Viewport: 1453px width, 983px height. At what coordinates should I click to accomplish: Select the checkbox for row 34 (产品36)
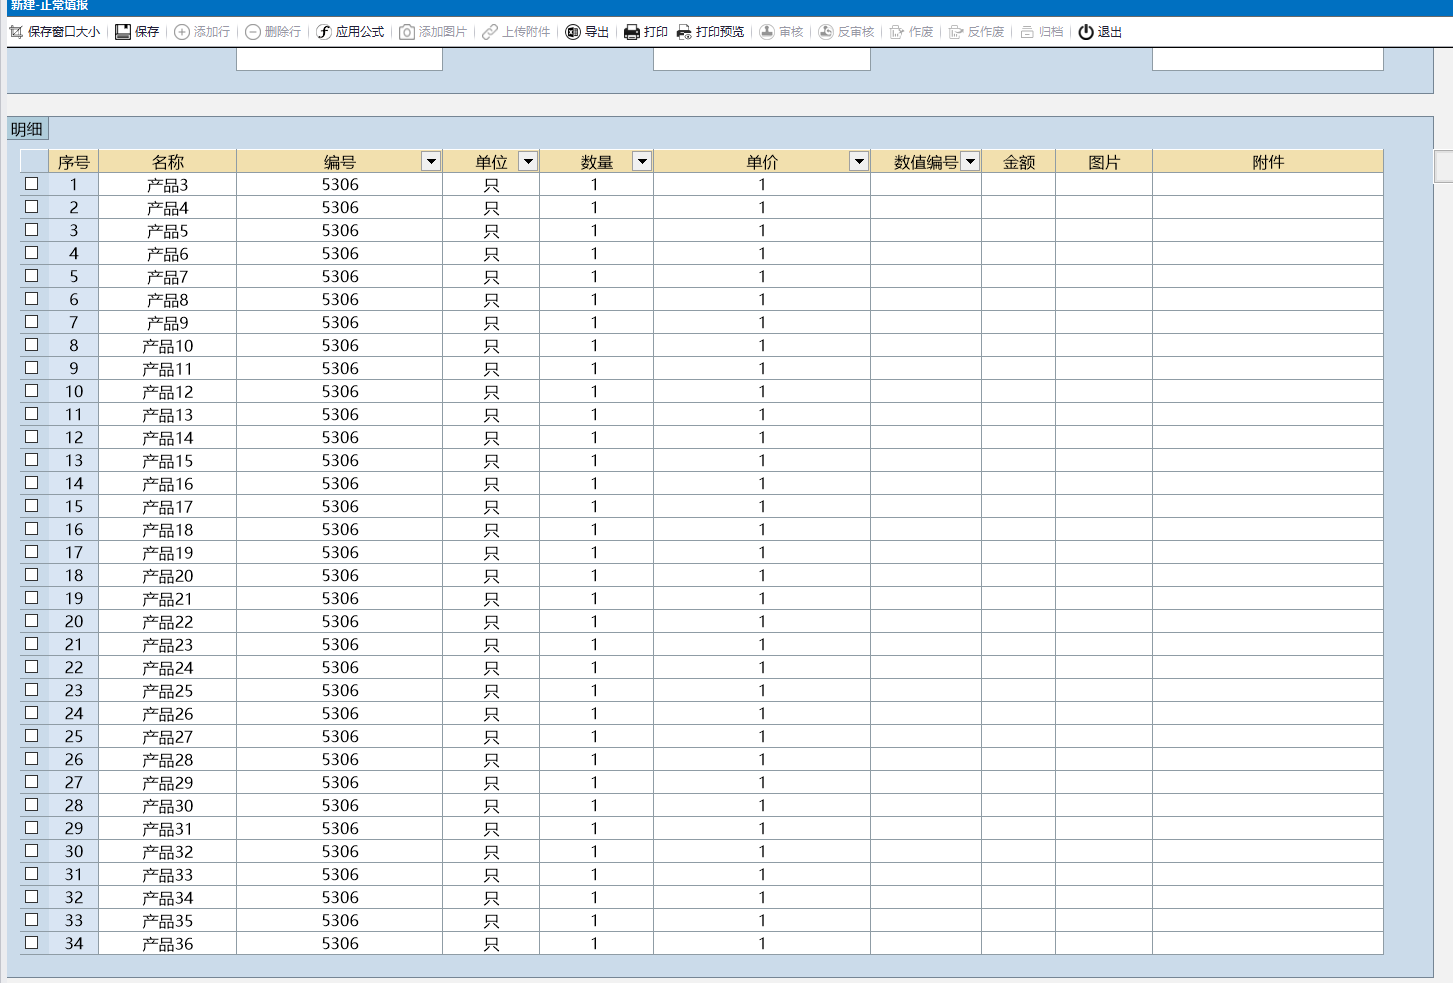[32, 943]
